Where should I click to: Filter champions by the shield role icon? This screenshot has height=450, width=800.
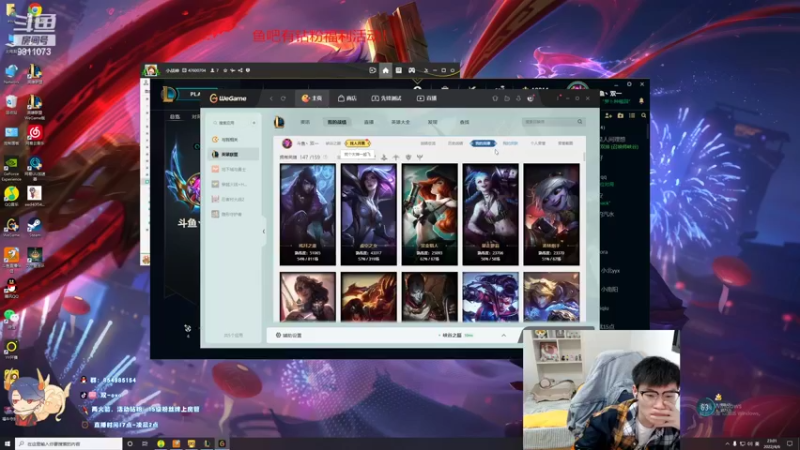408,157
